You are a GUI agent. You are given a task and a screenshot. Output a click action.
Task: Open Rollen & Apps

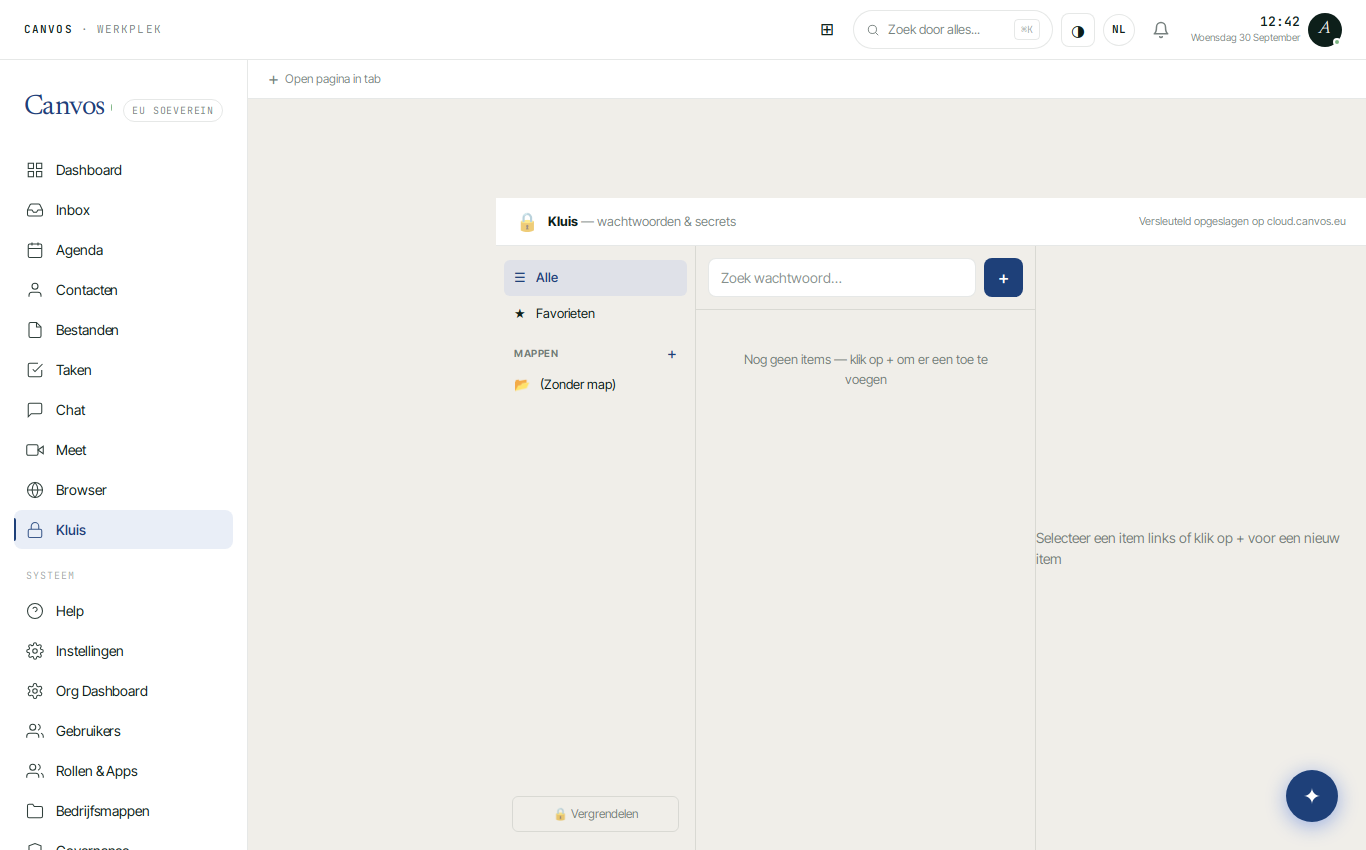pyautogui.click(x=123, y=771)
